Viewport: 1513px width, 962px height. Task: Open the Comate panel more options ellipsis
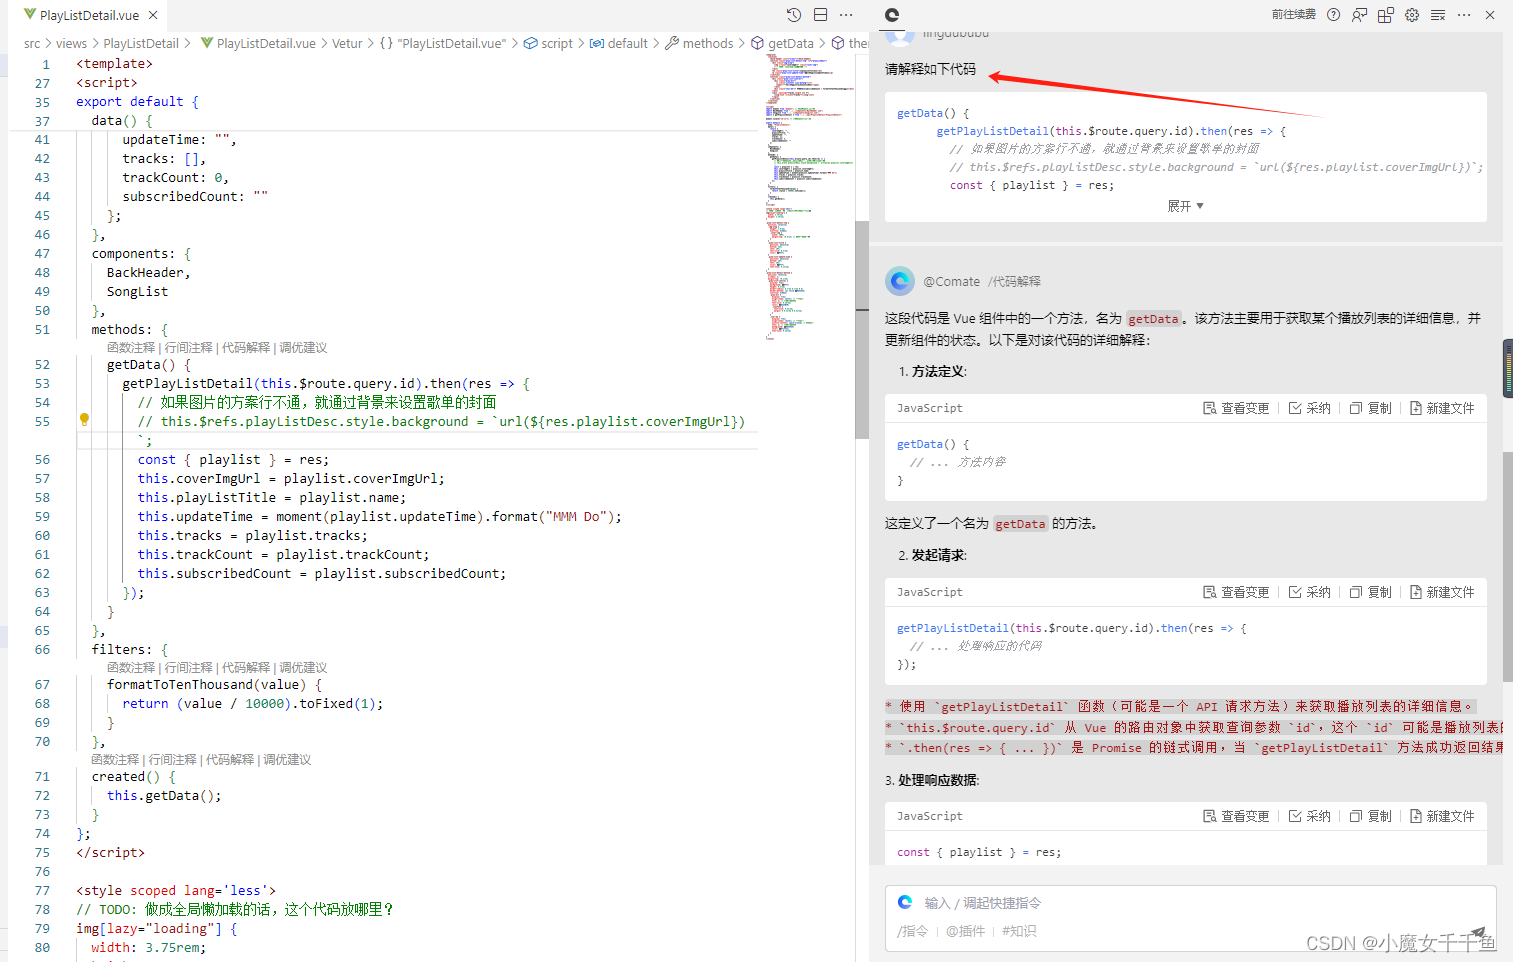coord(1464,15)
